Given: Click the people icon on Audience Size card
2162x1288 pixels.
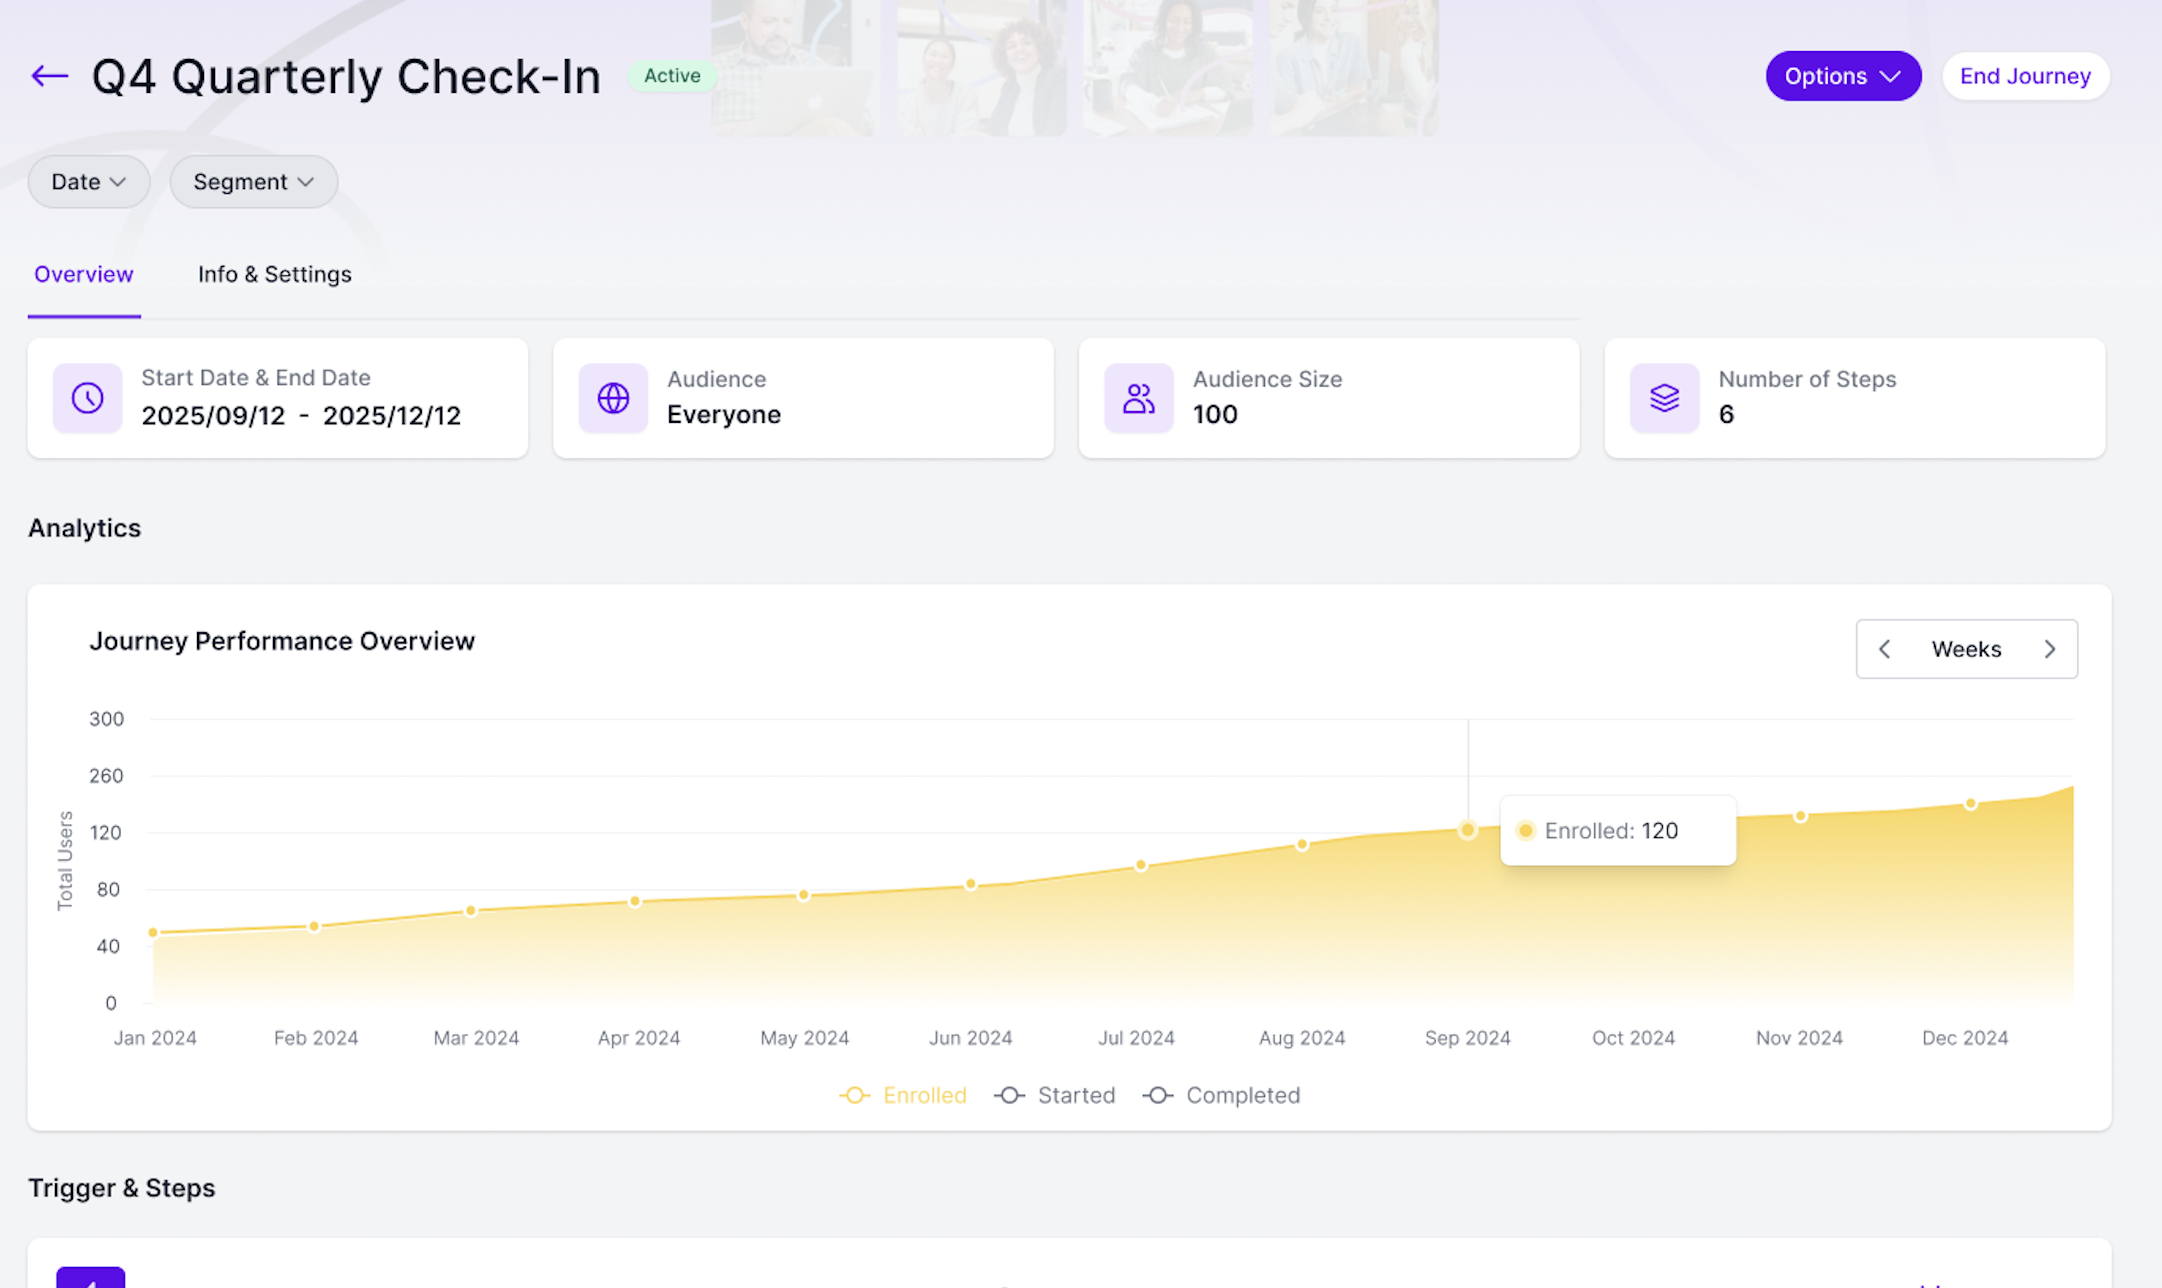Looking at the screenshot, I should [1139, 398].
